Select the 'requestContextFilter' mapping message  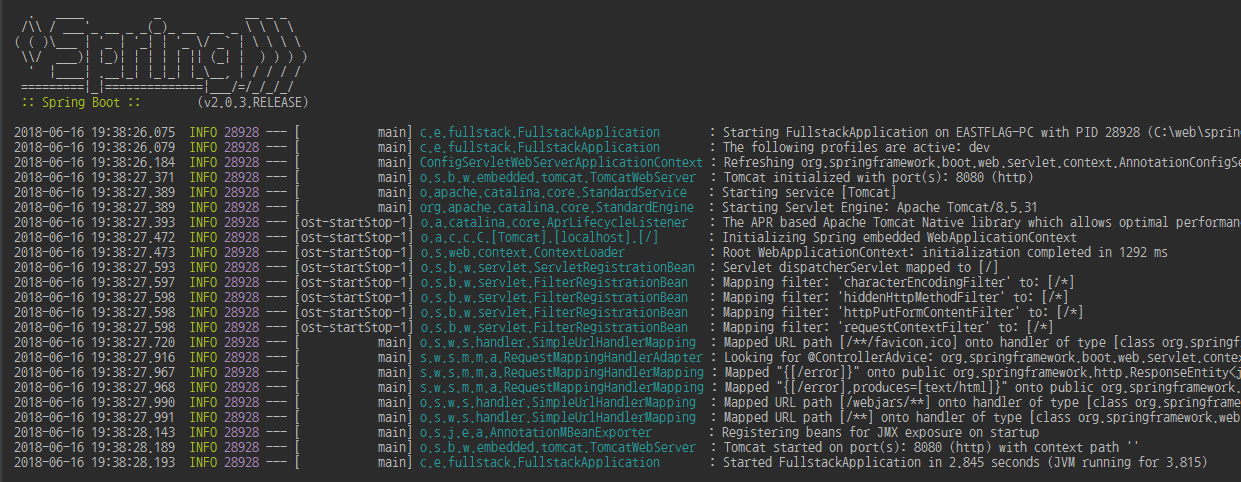click(888, 328)
